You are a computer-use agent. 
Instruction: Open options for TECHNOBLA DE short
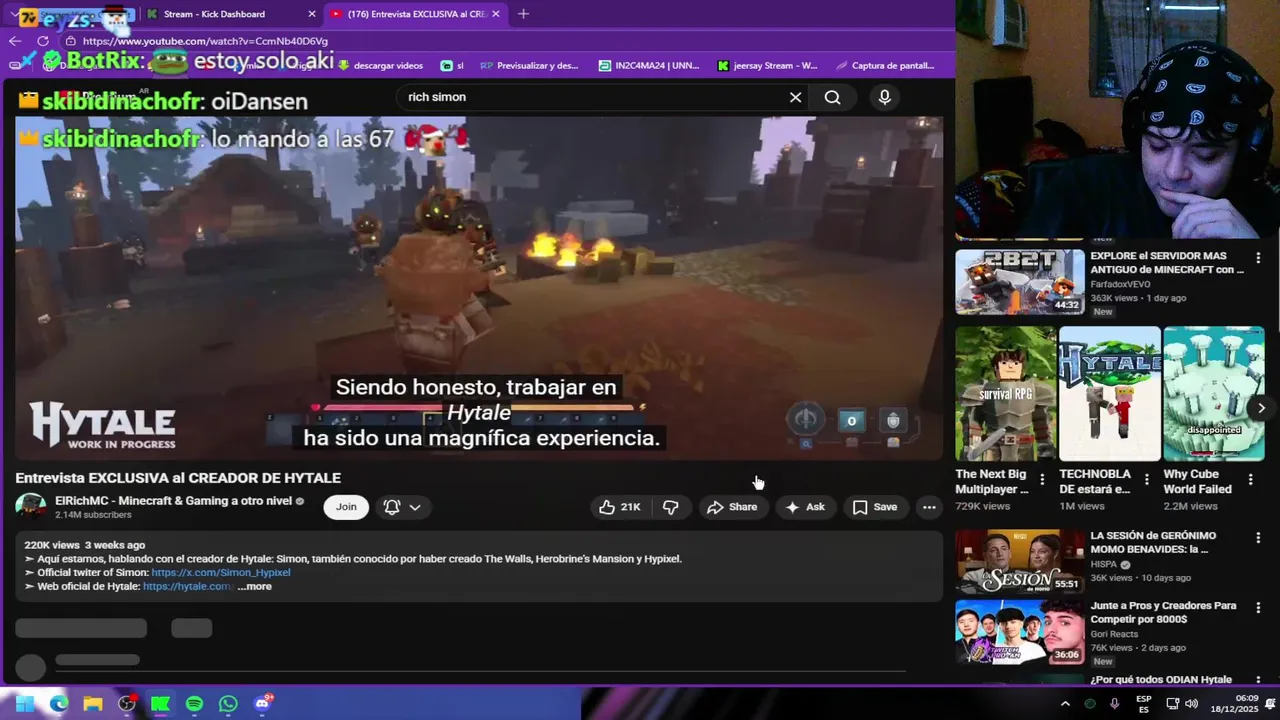coord(1146,480)
